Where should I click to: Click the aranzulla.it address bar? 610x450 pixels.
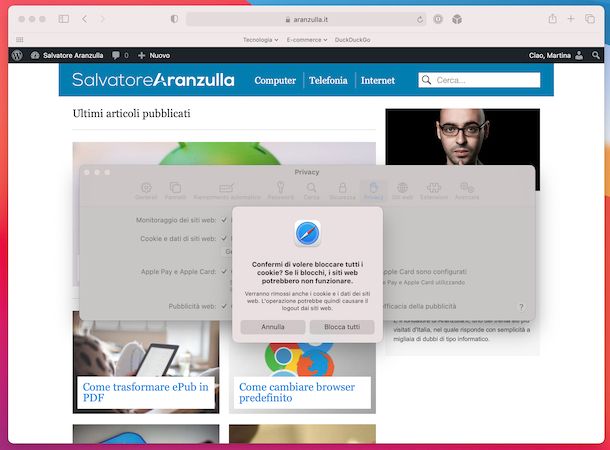[306, 19]
